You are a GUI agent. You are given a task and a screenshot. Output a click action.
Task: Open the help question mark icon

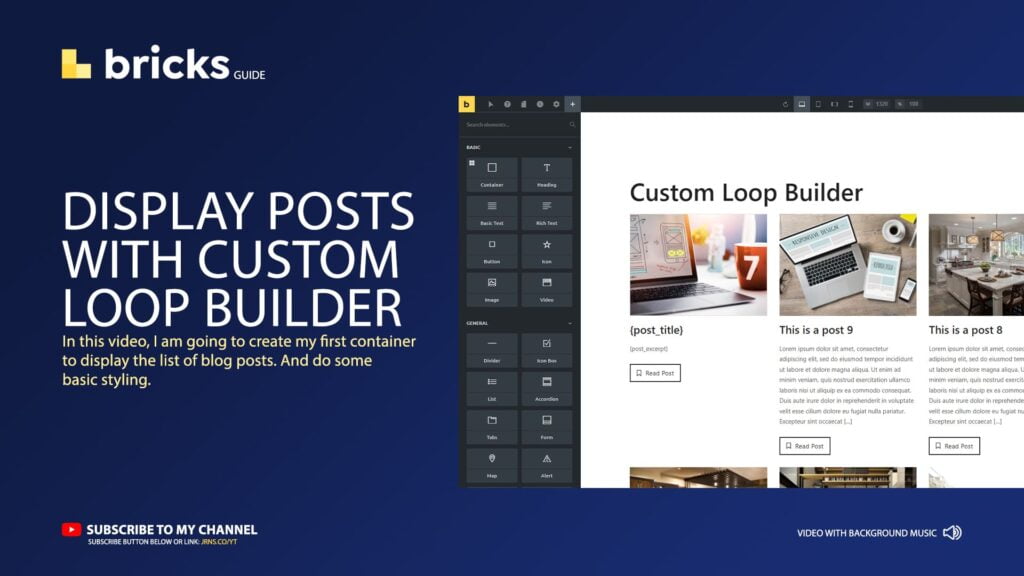(x=507, y=104)
